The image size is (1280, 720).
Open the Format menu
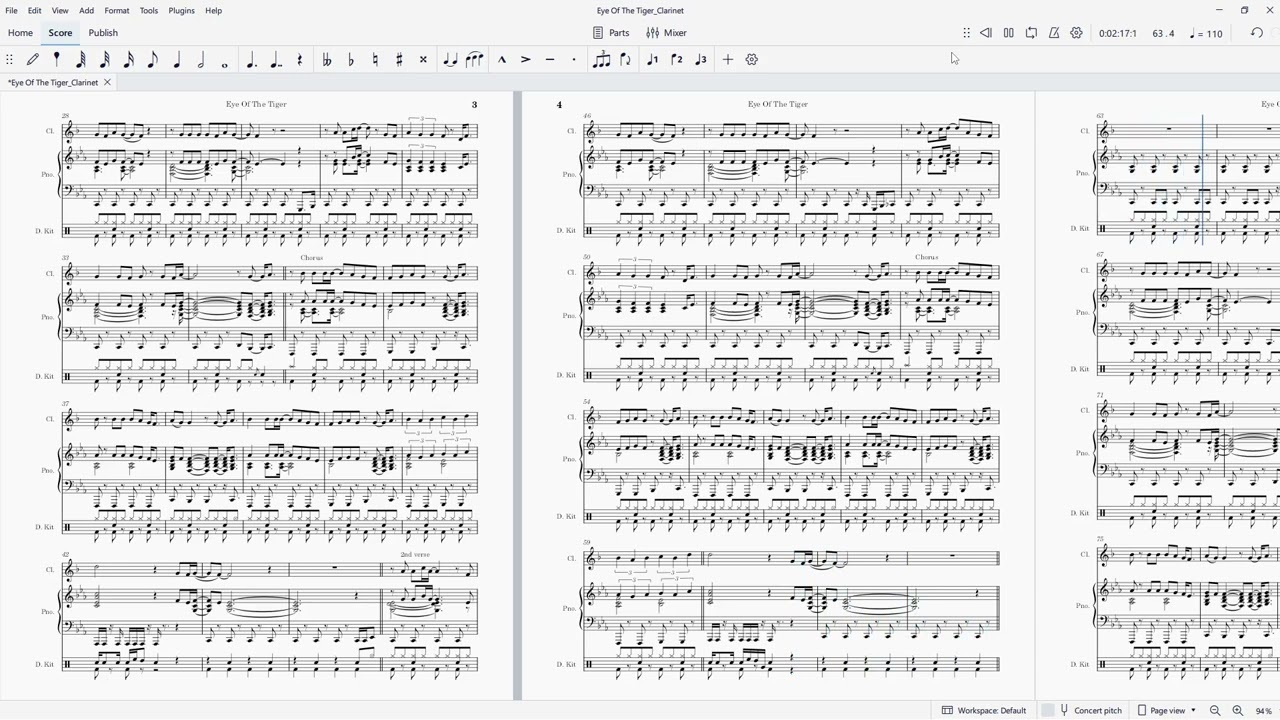pos(117,10)
